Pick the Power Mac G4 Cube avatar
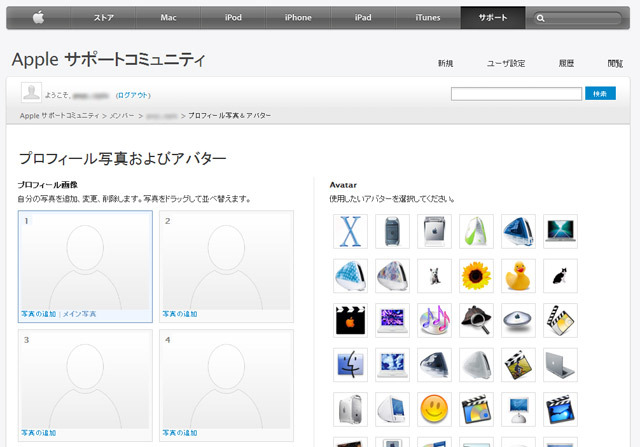This screenshot has height=447, width=640. tap(434, 231)
